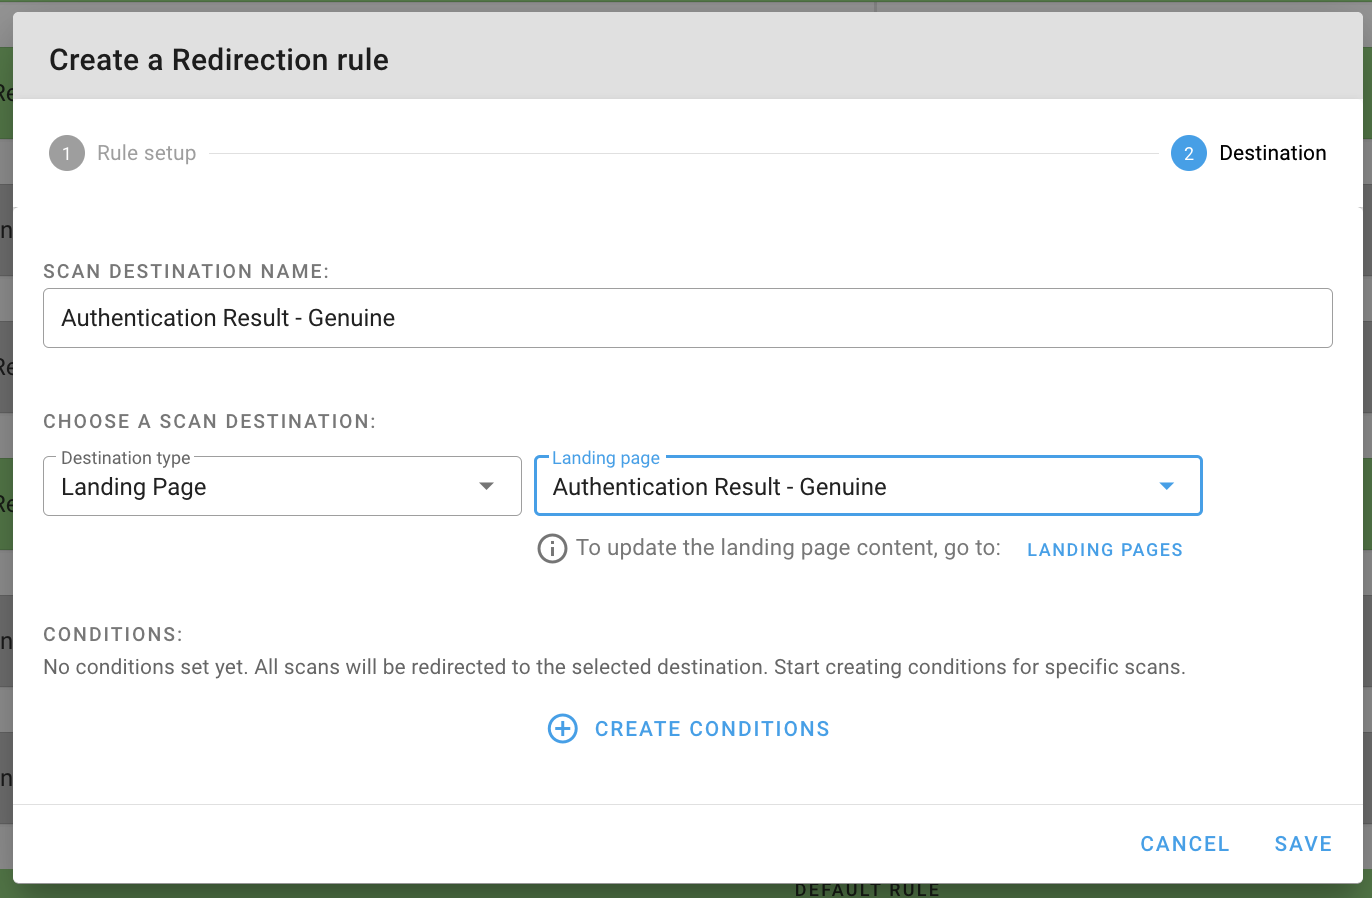Click the CREATE CONDITIONS text button
Screen dimensions: 1372x898
712,729
